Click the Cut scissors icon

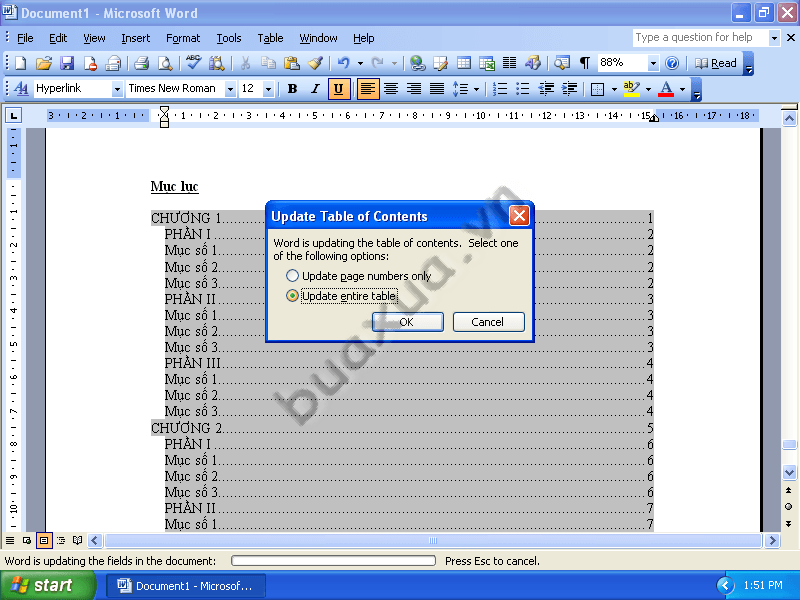tap(245, 63)
